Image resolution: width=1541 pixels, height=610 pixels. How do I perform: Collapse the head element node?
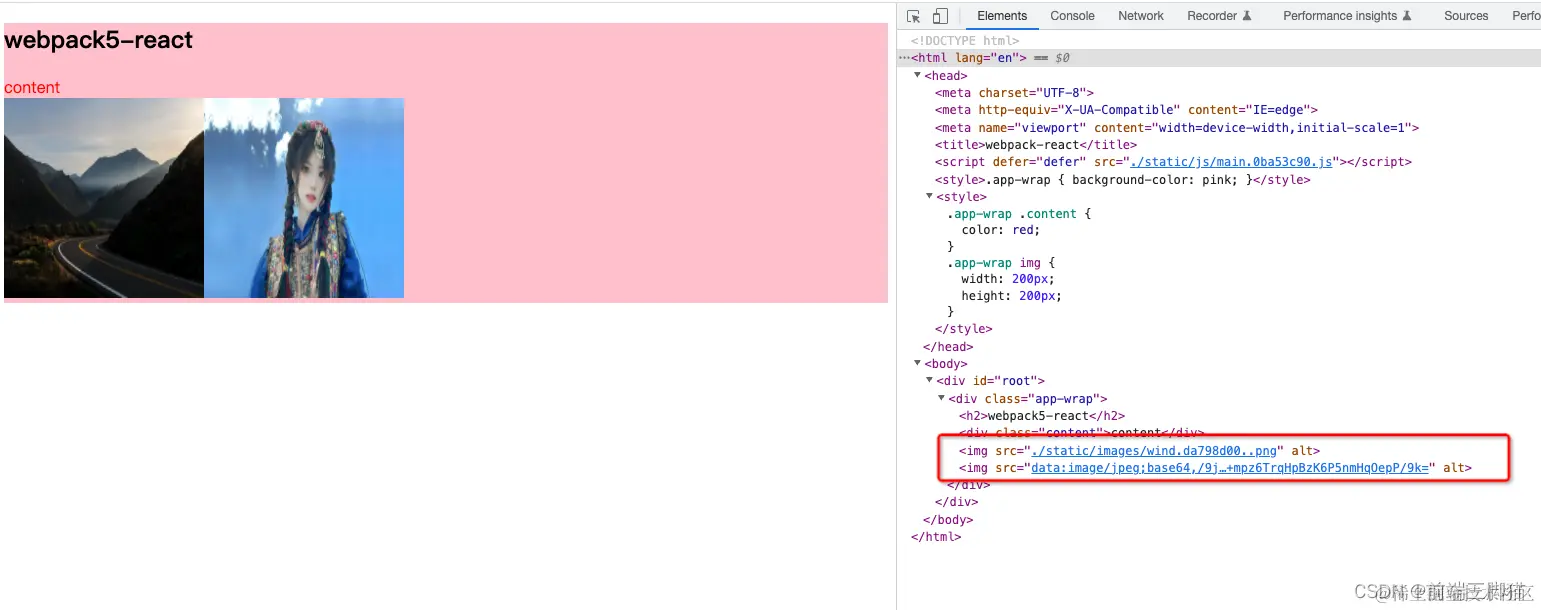pyautogui.click(x=918, y=76)
